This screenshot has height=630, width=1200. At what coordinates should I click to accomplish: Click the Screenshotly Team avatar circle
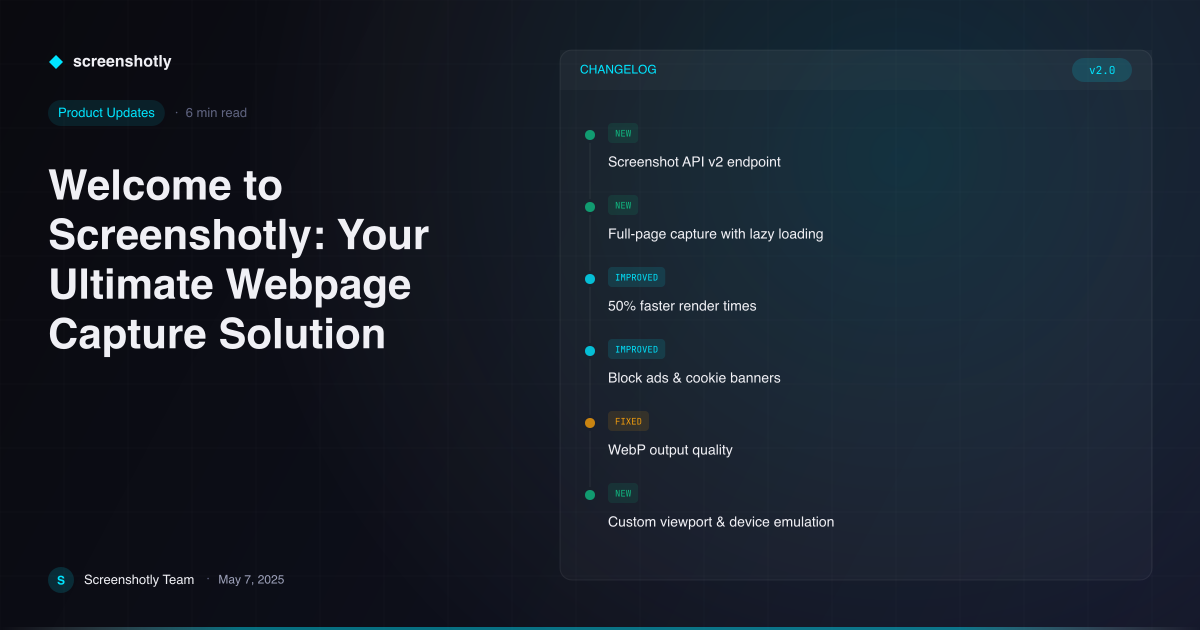[61, 580]
